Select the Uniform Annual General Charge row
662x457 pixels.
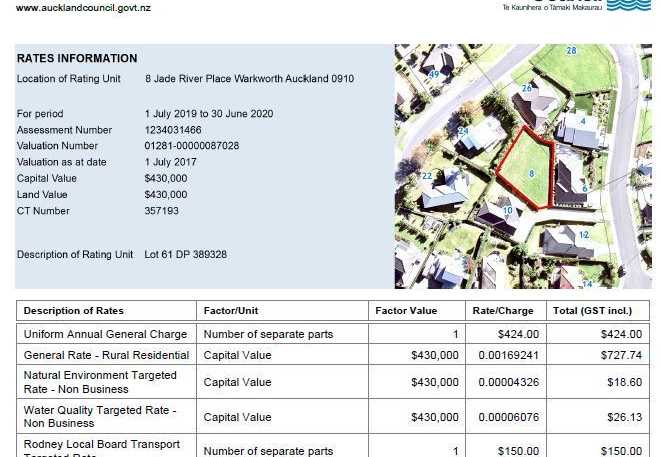pos(333,334)
